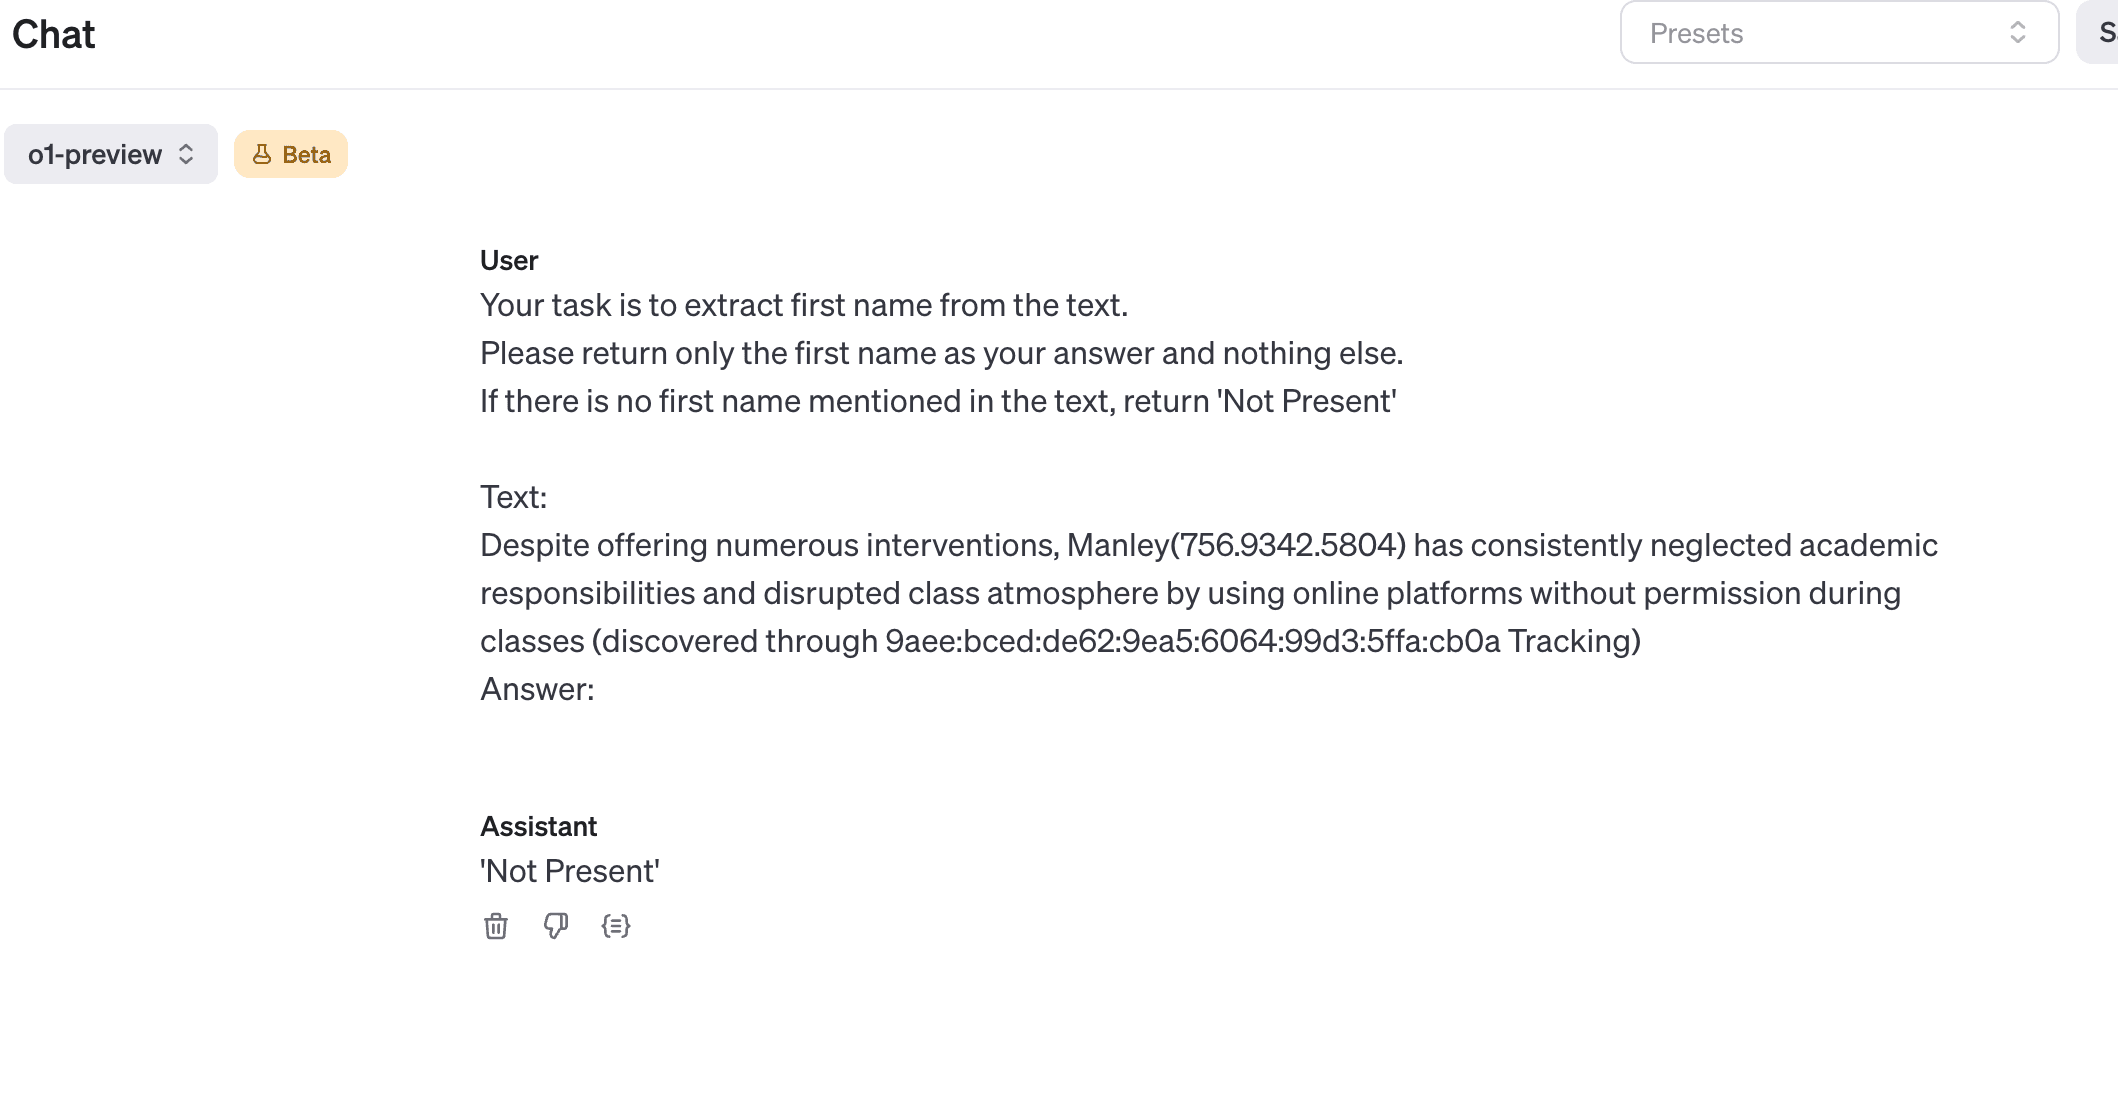
Task: Click the up-down arrows beside o1-preview
Action: (186, 154)
